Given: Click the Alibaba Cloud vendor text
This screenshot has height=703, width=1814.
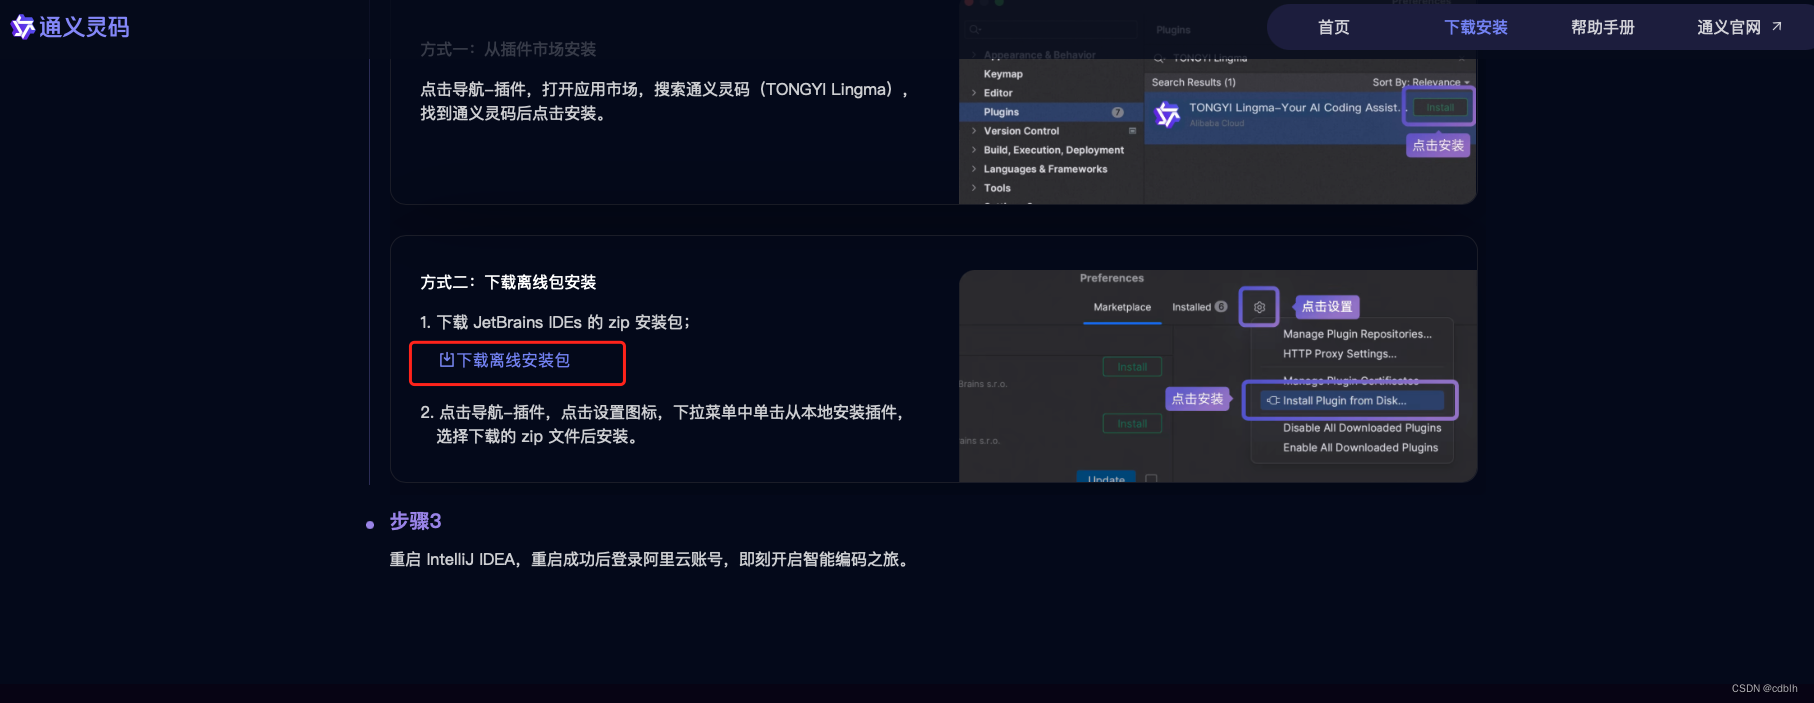Looking at the screenshot, I should tap(1217, 123).
